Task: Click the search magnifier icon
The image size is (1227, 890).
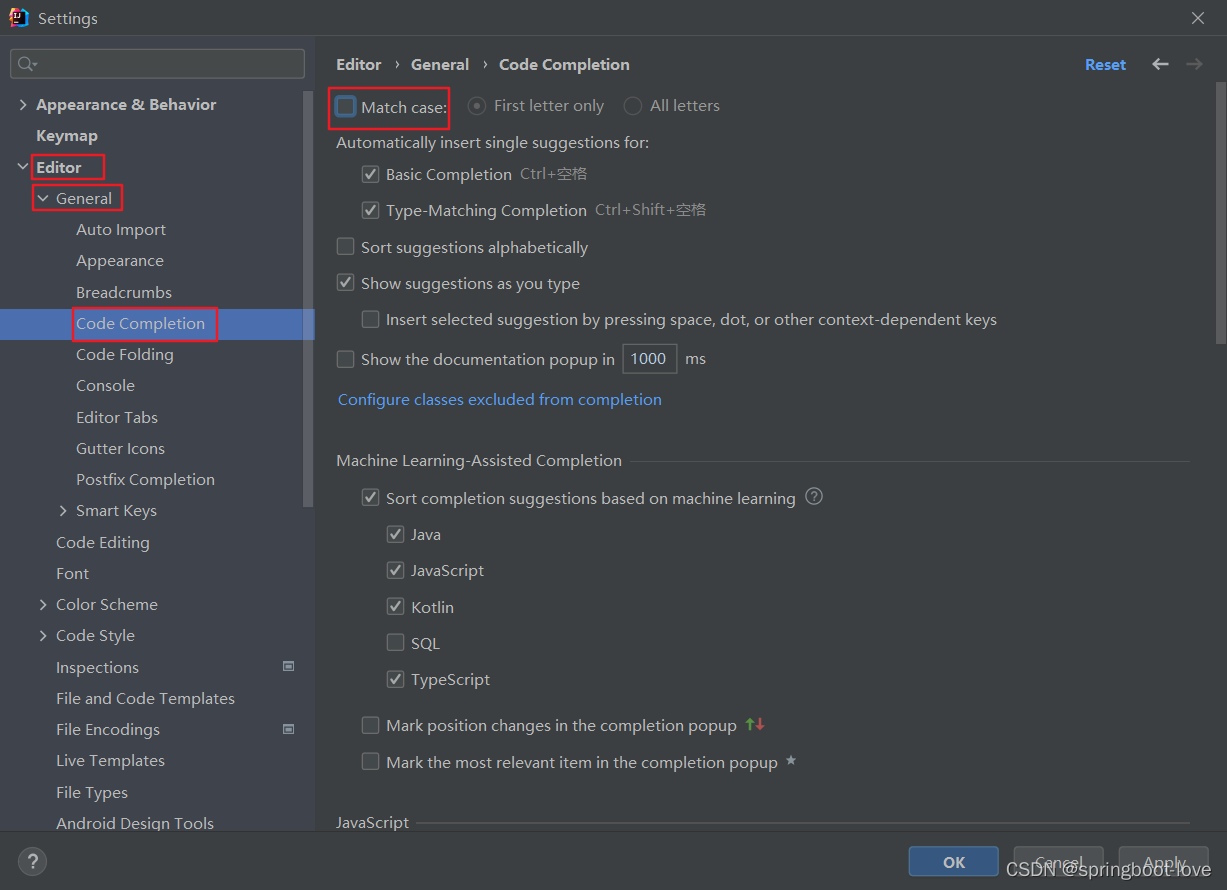Action: (x=27, y=64)
